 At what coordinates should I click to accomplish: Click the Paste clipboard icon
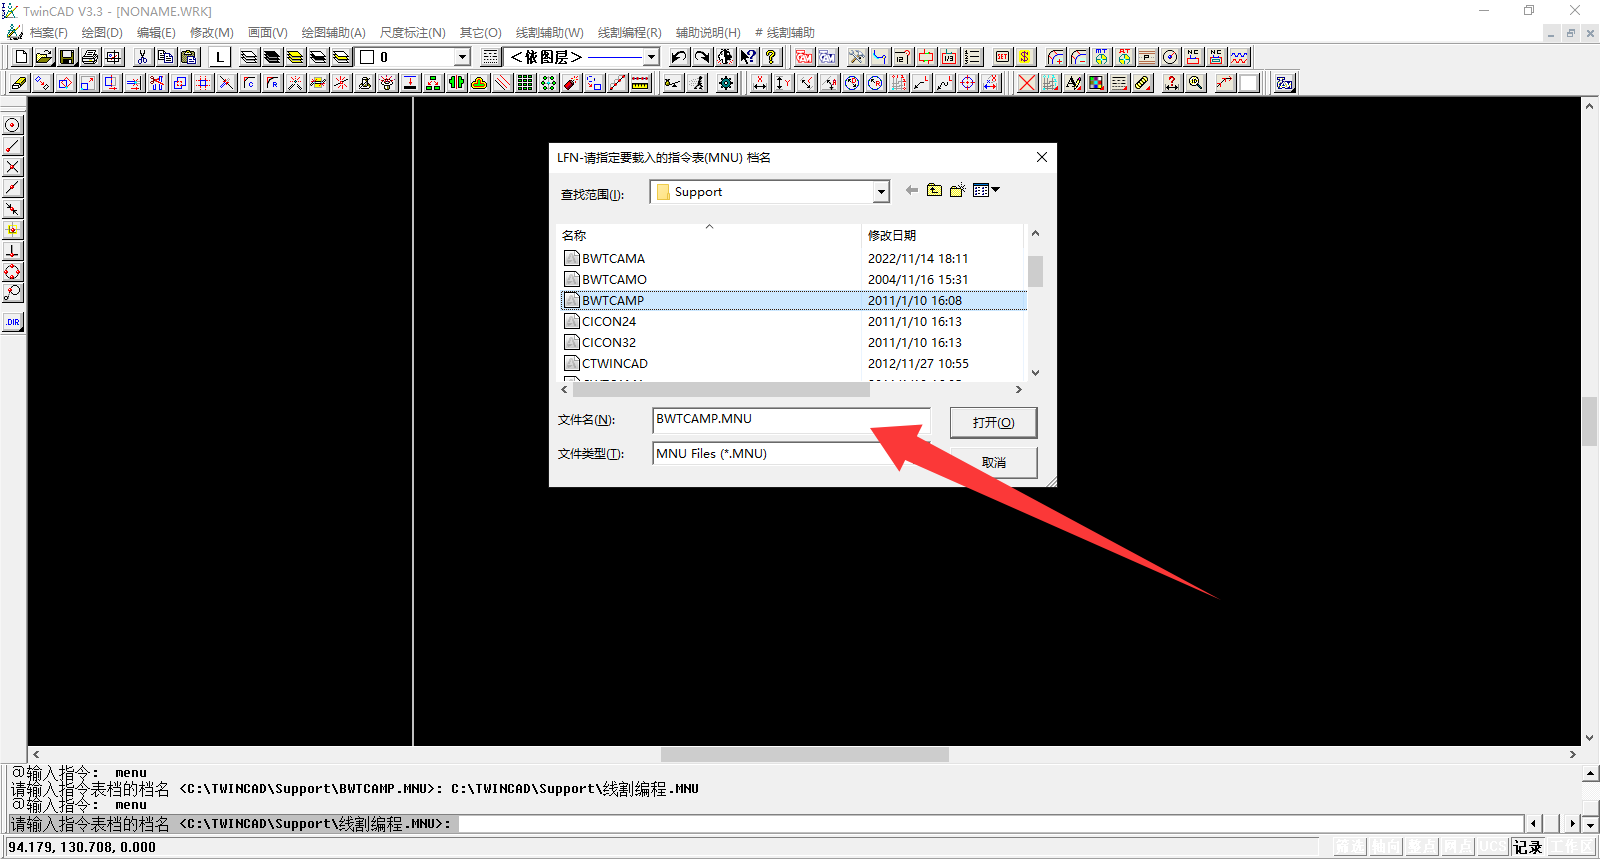188,57
